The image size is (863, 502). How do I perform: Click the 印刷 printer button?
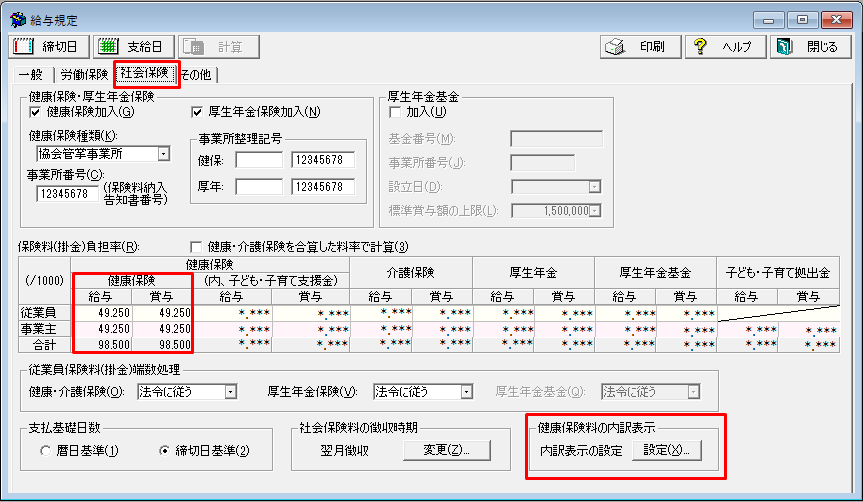tap(641, 47)
